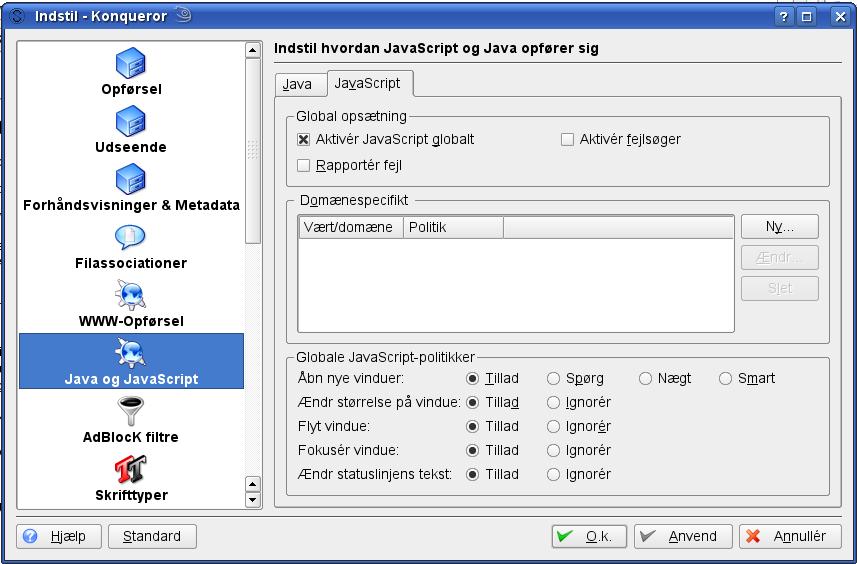Toggle Aktivér JavaScript globalt checkbox
Viewport: 857px width, 564px height.
(303, 139)
